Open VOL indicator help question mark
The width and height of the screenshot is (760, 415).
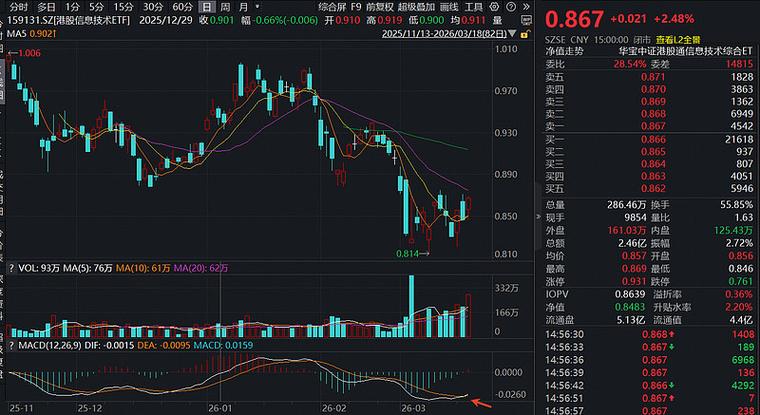pyautogui.click(x=11, y=268)
